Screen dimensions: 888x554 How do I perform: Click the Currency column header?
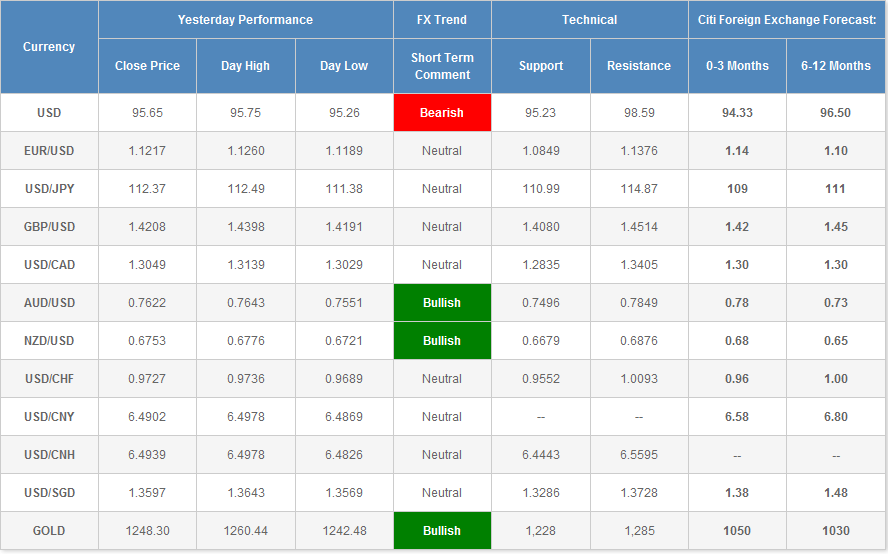coord(49,47)
